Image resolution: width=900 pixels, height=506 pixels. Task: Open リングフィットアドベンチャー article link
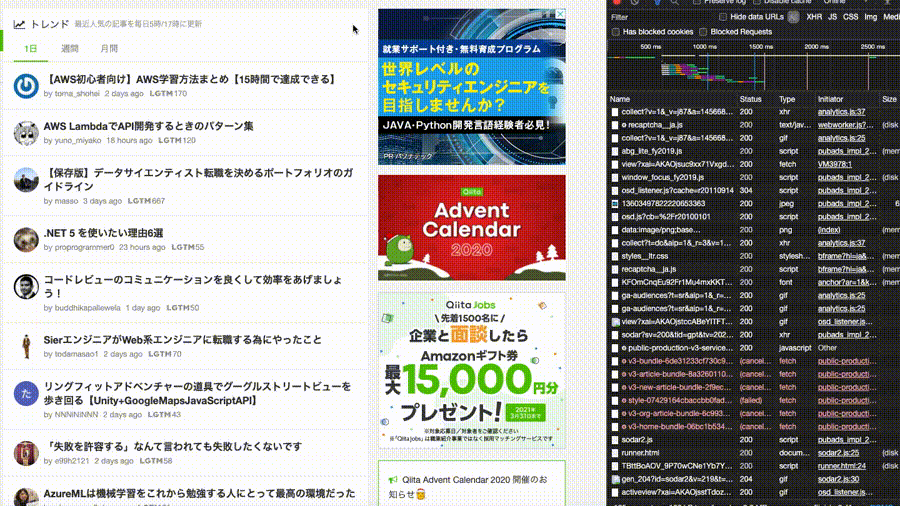coord(197,394)
